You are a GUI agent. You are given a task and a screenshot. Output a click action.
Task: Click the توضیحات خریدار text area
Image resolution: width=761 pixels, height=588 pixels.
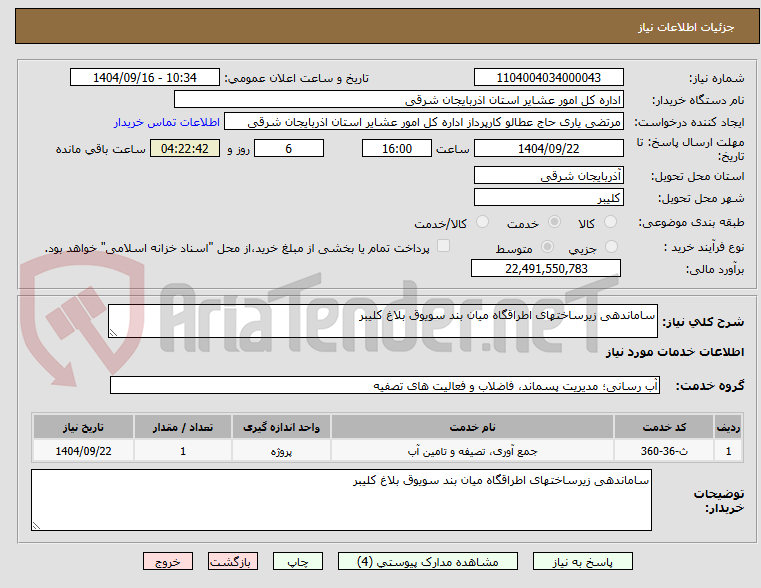(341, 500)
